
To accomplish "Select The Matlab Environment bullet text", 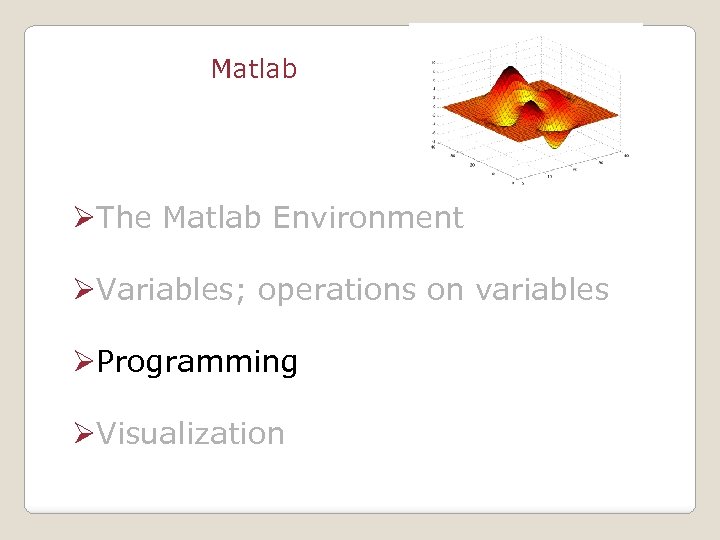I will coord(280,218).
